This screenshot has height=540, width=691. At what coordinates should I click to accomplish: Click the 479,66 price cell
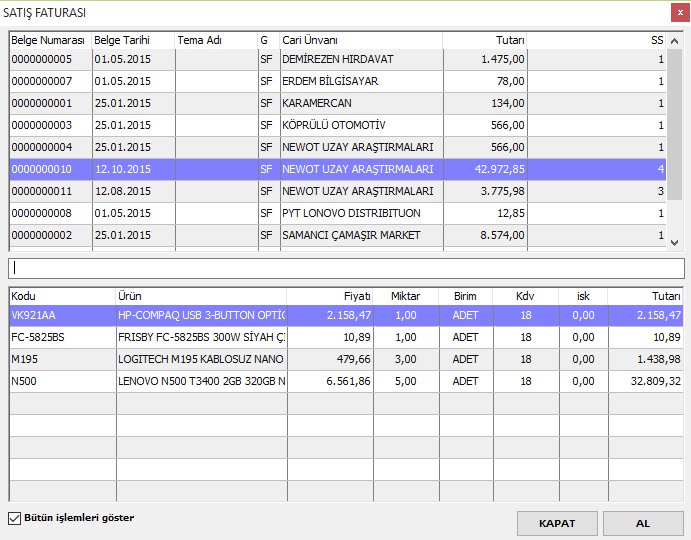click(x=330, y=360)
